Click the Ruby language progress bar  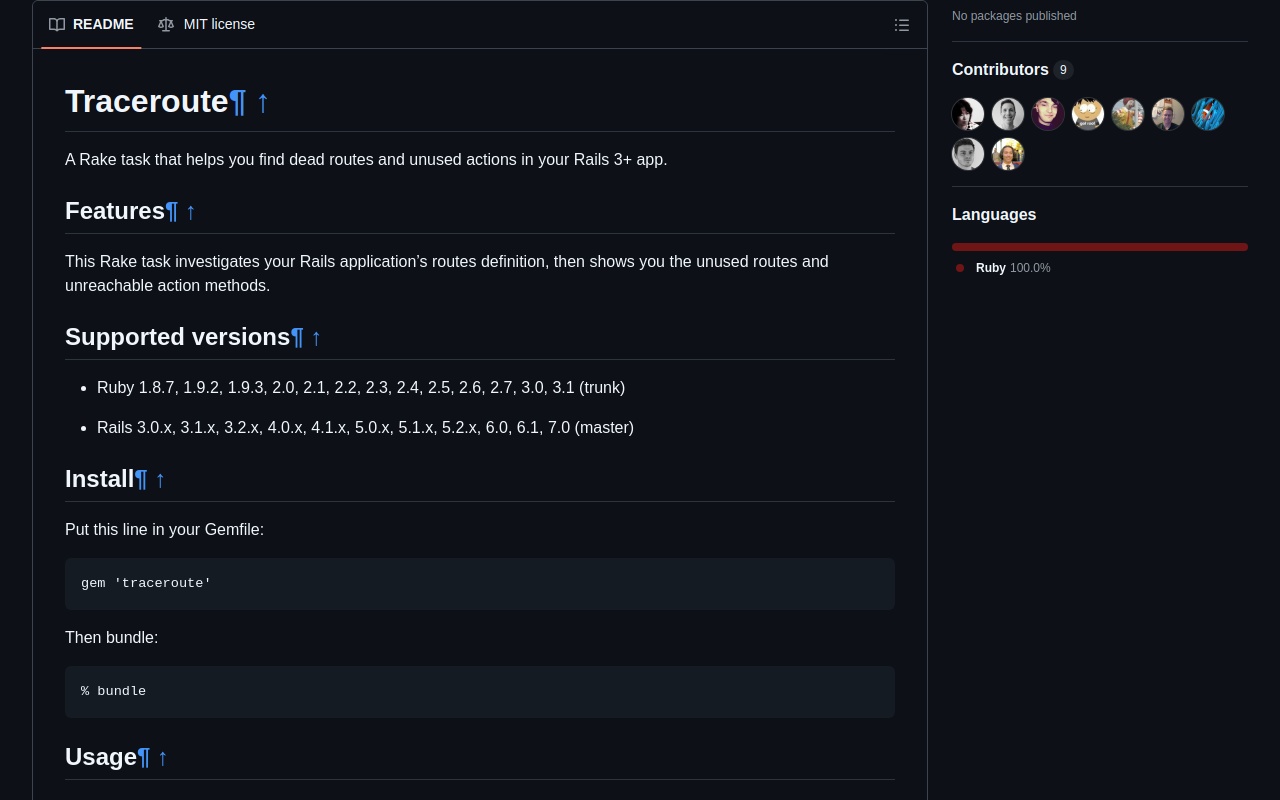[x=1100, y=247]
